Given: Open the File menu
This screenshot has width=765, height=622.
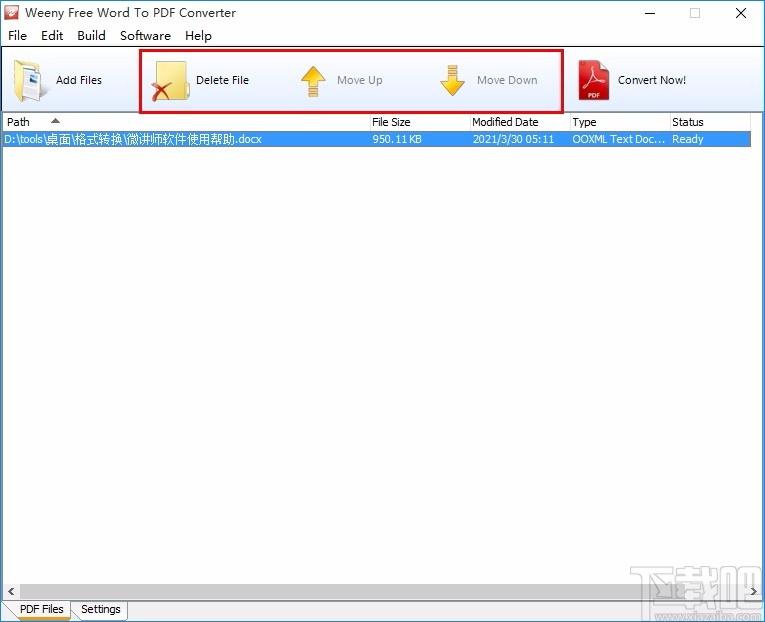Looking at the screenshot, I should tap(18, 36).
